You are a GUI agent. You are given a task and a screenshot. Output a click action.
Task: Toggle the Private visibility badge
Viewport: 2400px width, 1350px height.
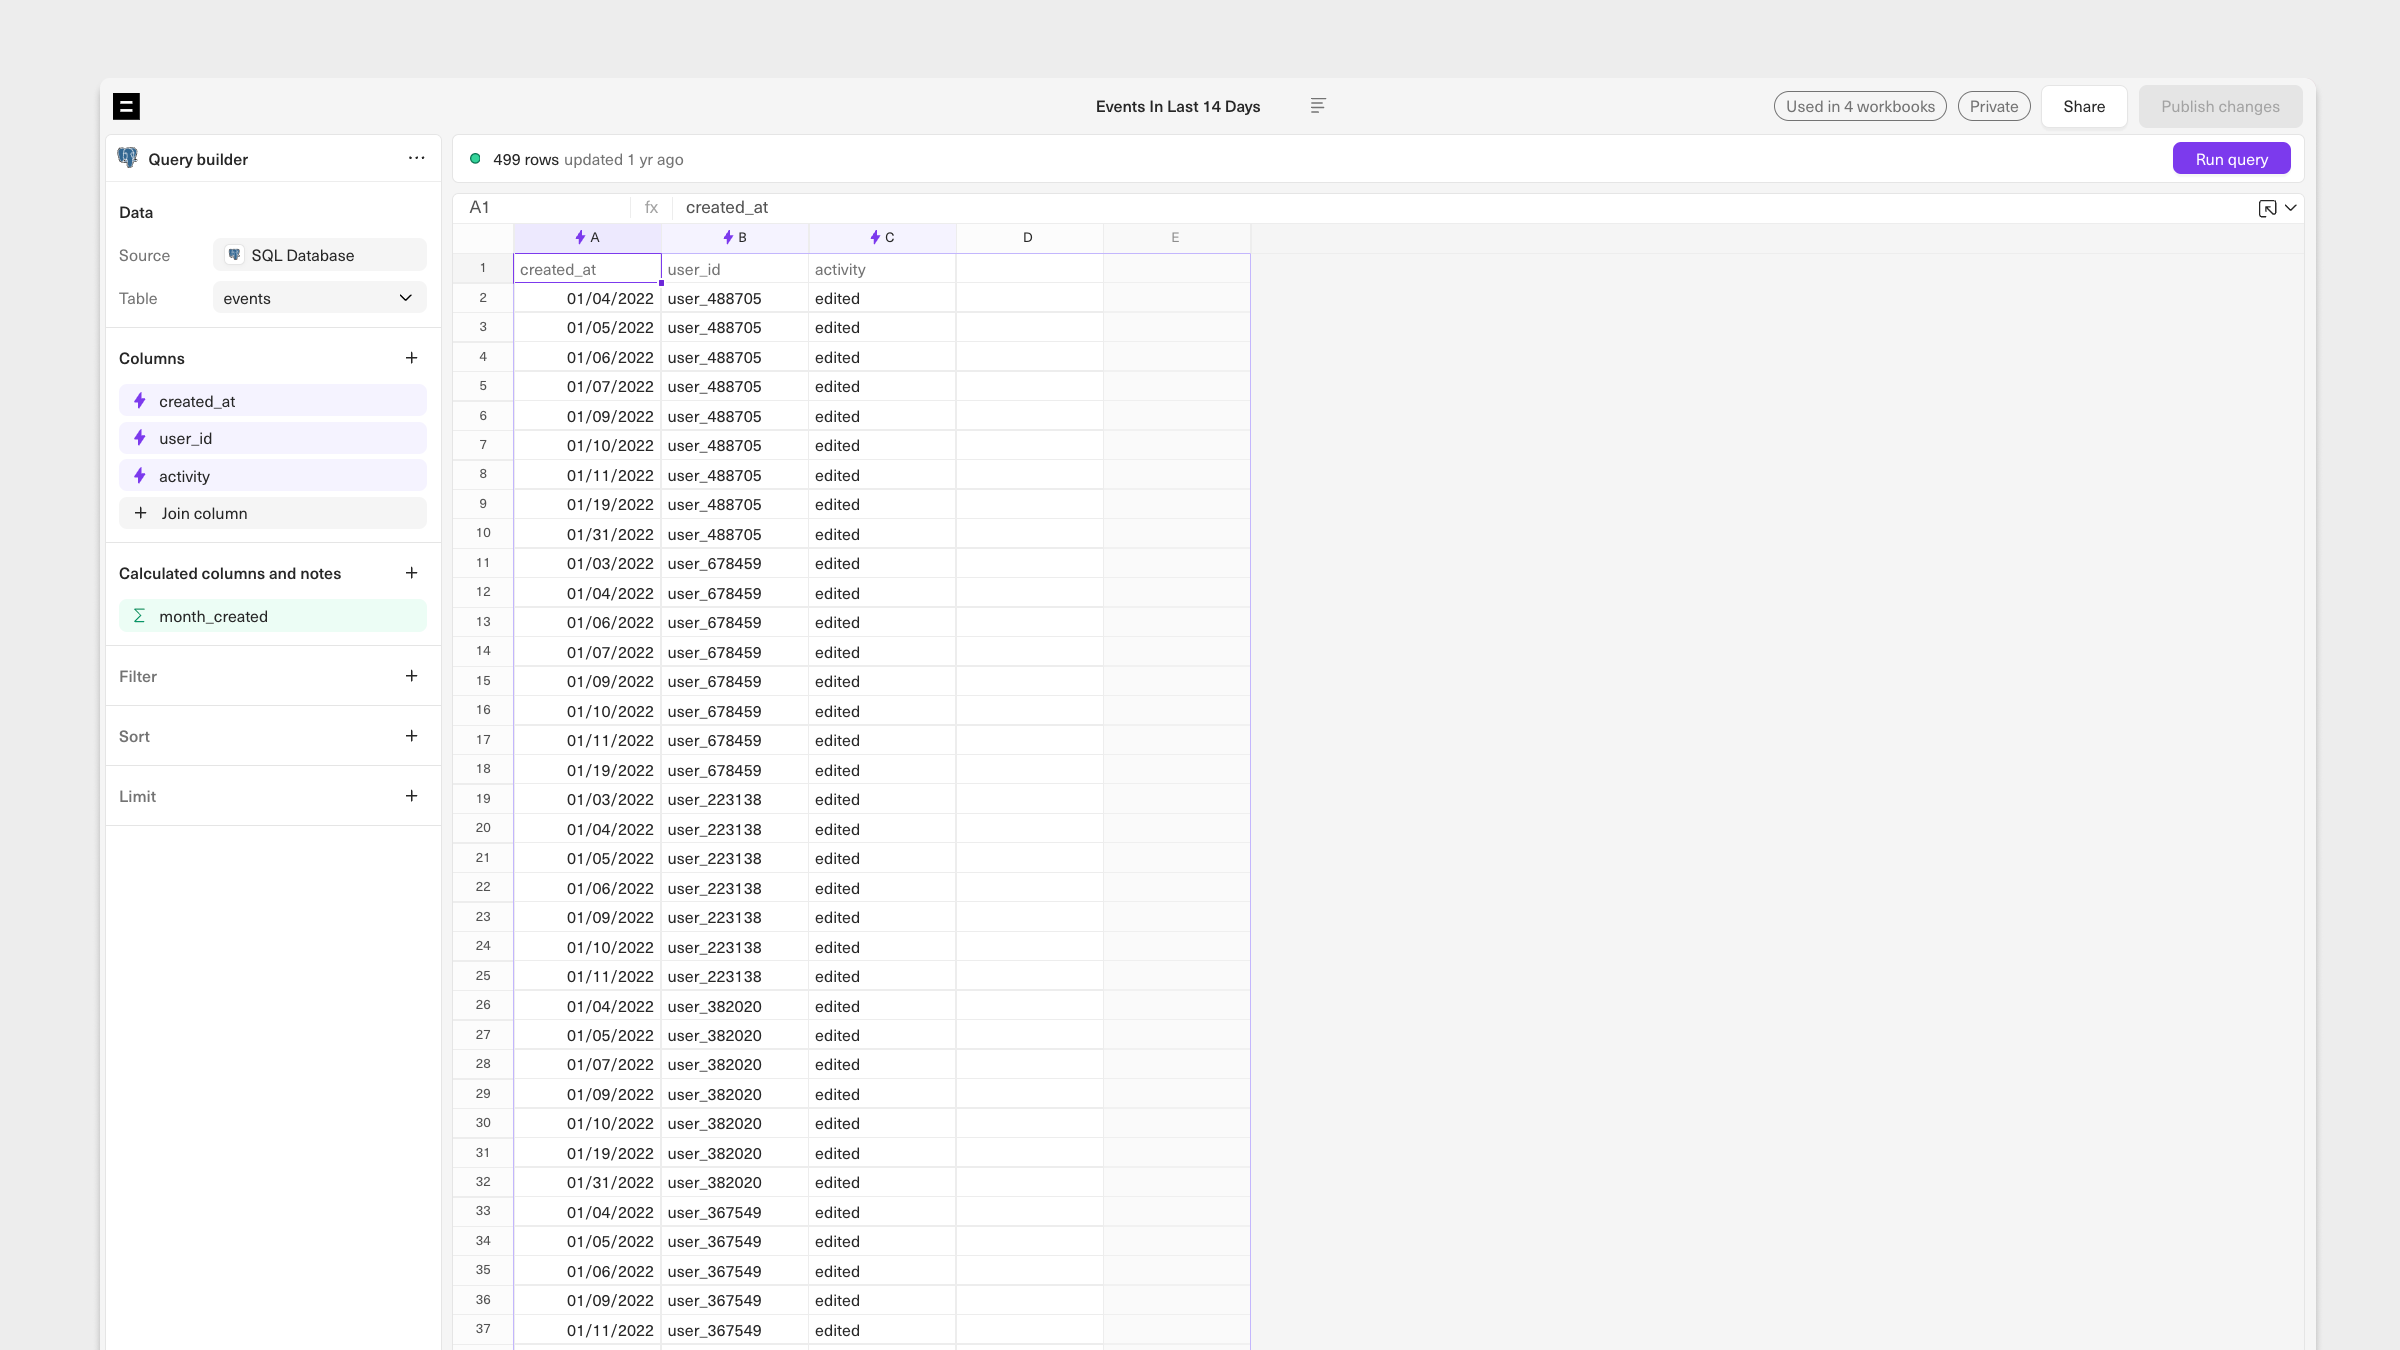coord(1993,106)
